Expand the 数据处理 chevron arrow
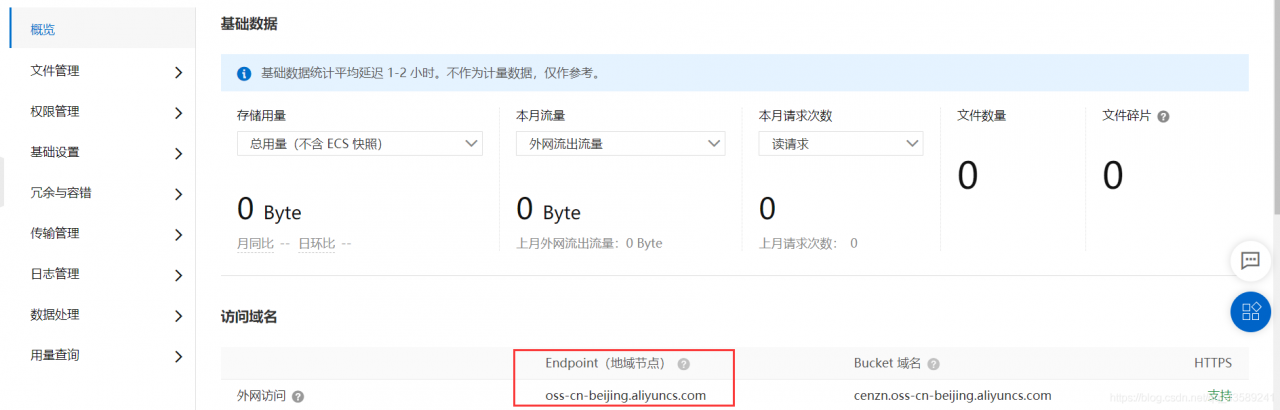Image resolution: width=1280 pixels, height=410 pixels. tap(178, 316)
